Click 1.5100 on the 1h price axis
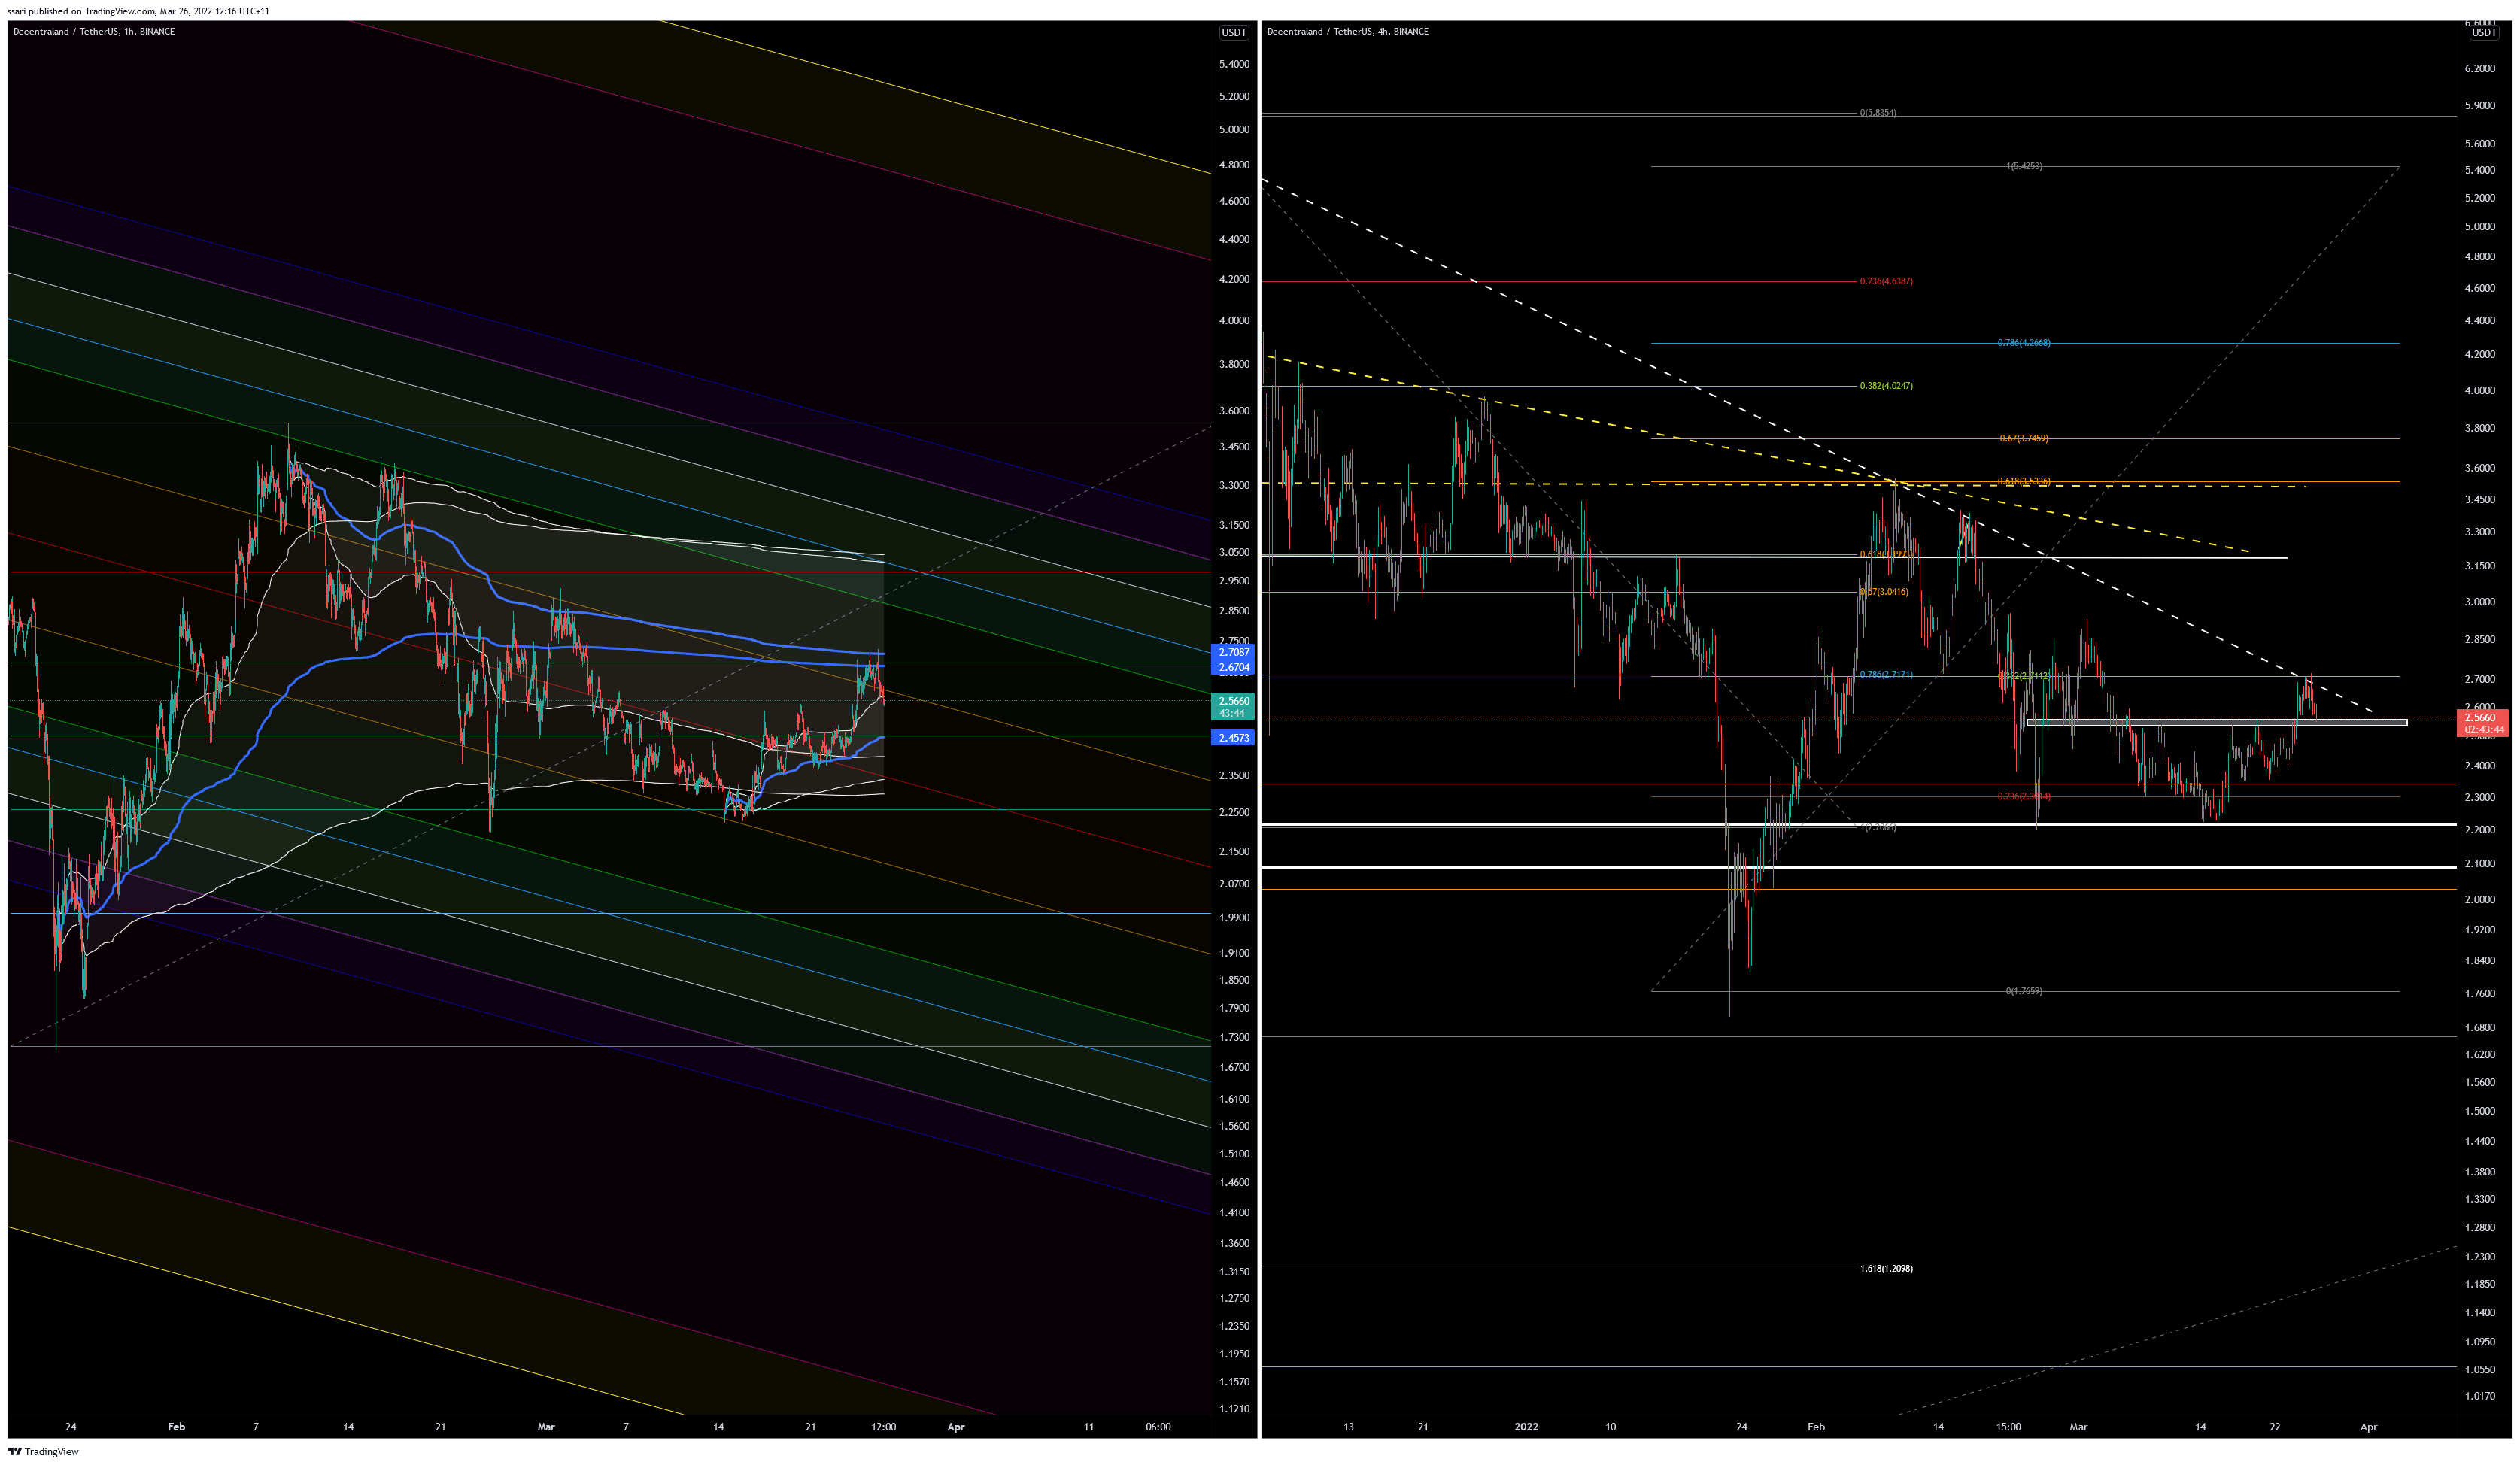 click(x=1234, y=1154)
